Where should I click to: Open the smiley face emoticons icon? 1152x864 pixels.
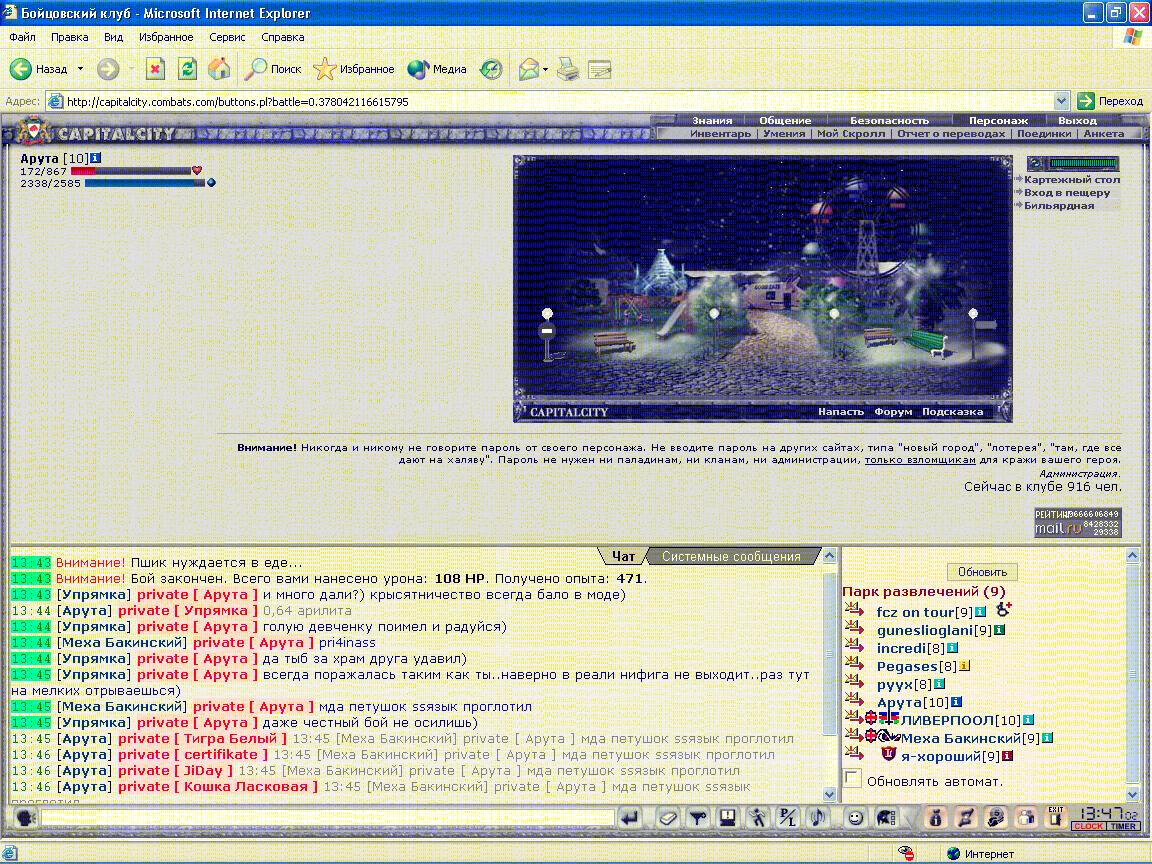coord(855,818)
